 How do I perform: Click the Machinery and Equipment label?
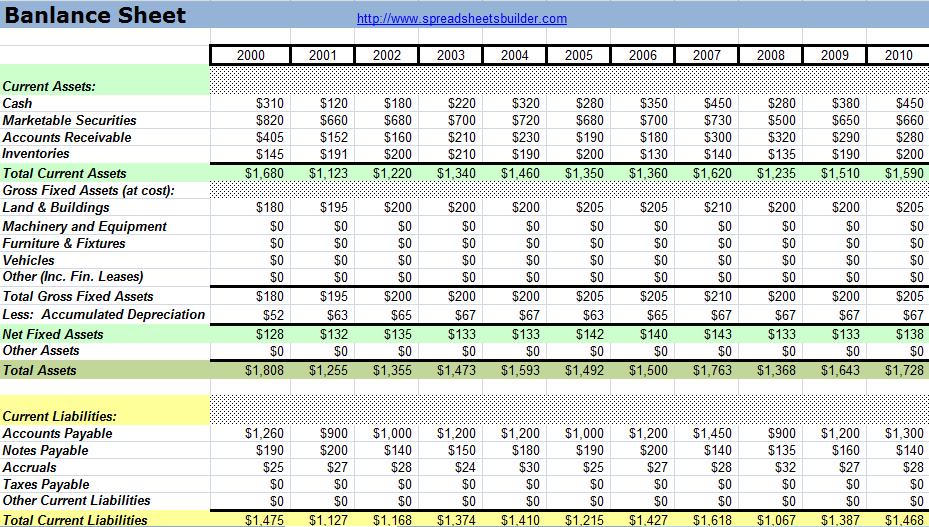tap(85, 226)
